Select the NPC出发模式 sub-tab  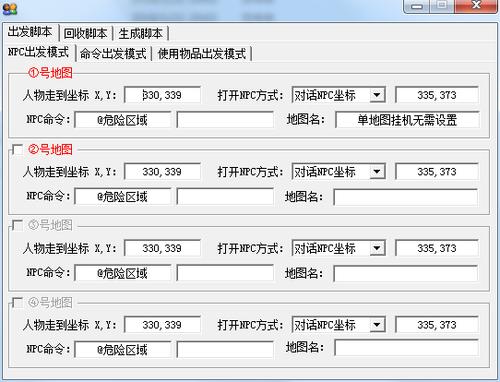(39, 52)
